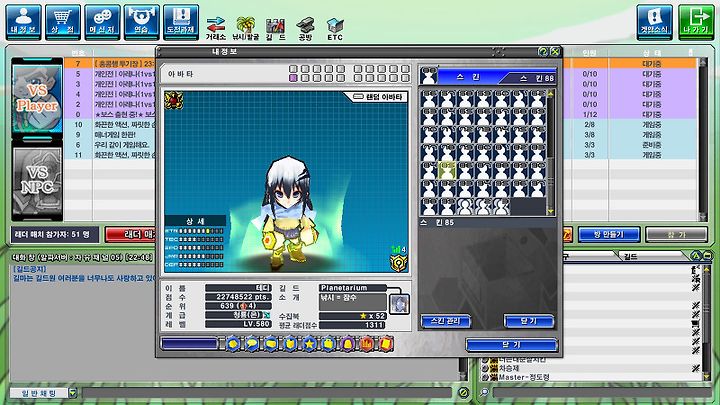The width and height of the screenshot is (720, 405).
Task: Close the 내정보 window with the X icon
Action: point(555,51)
